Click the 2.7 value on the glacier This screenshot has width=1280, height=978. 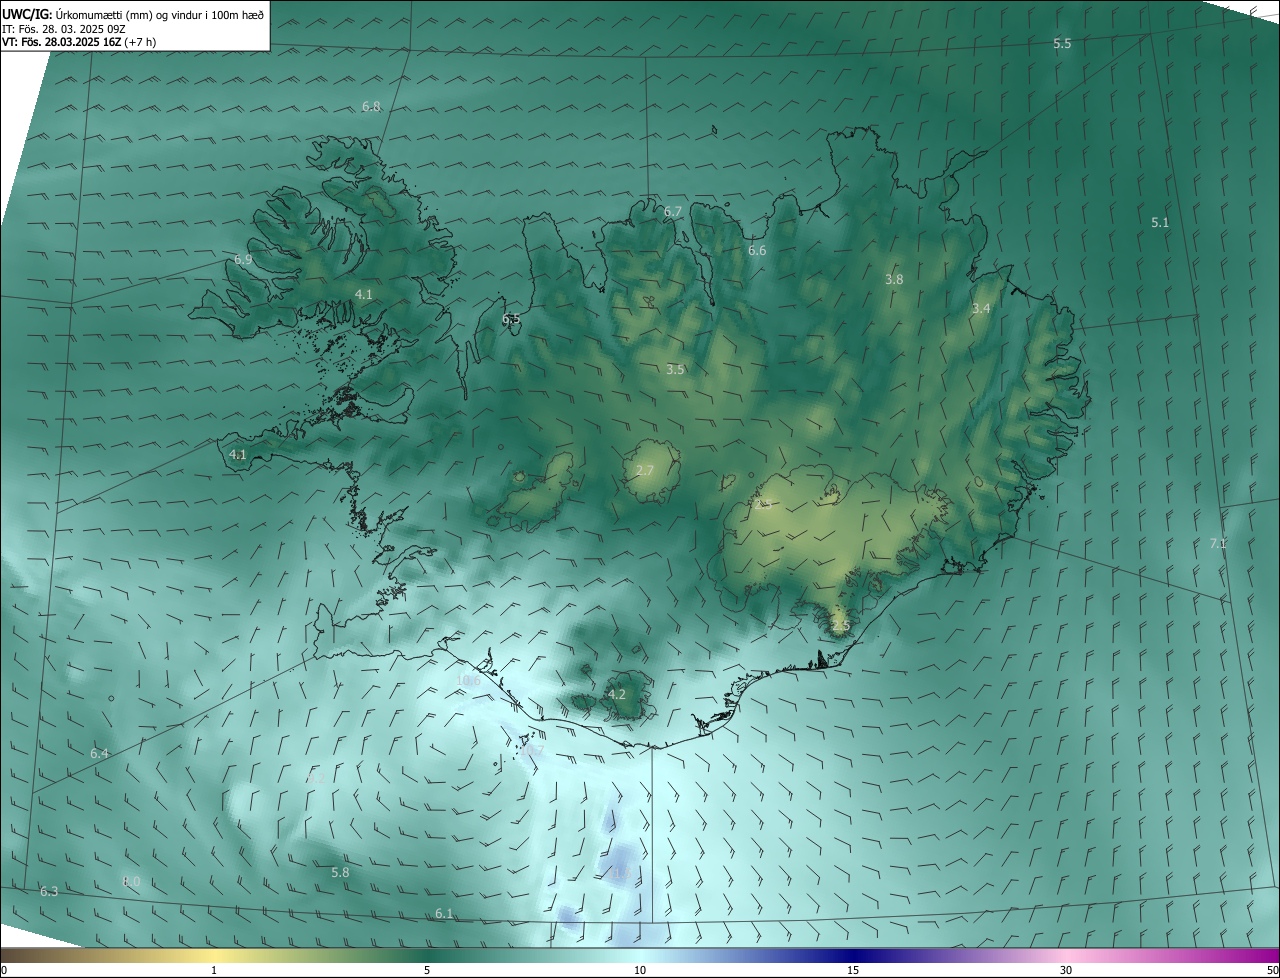(645, 470)
